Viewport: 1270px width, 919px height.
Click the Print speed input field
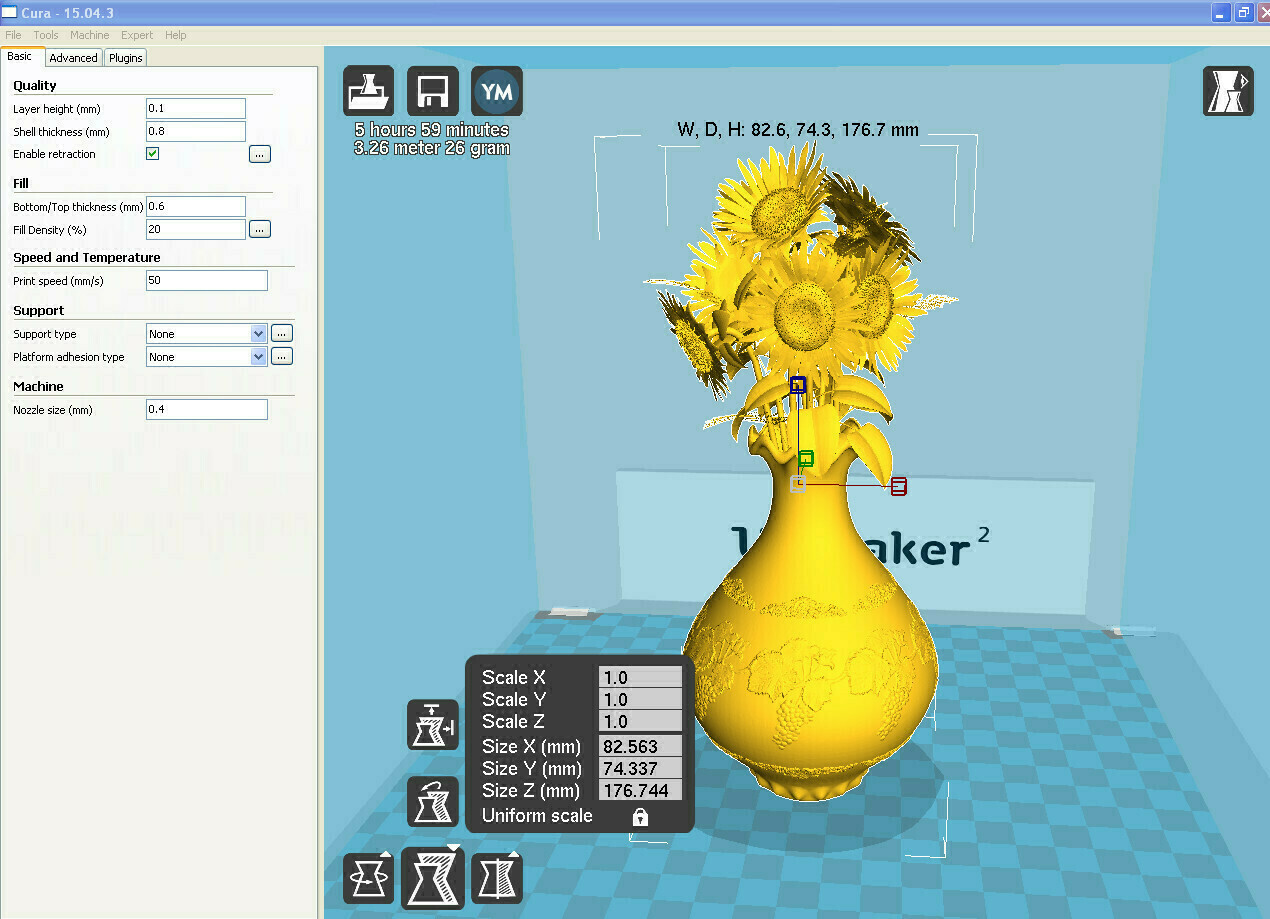207,280
